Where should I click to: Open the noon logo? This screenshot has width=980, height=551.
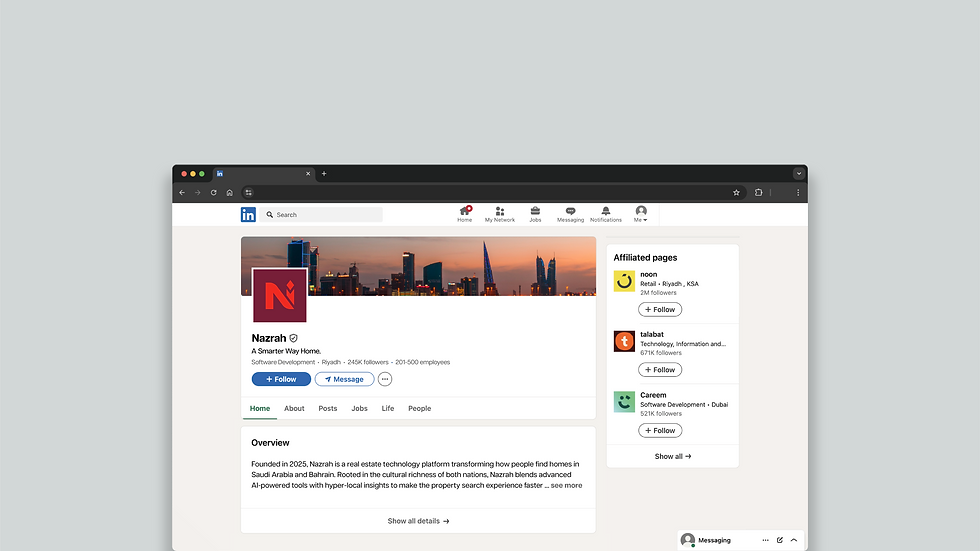point(624,281)
